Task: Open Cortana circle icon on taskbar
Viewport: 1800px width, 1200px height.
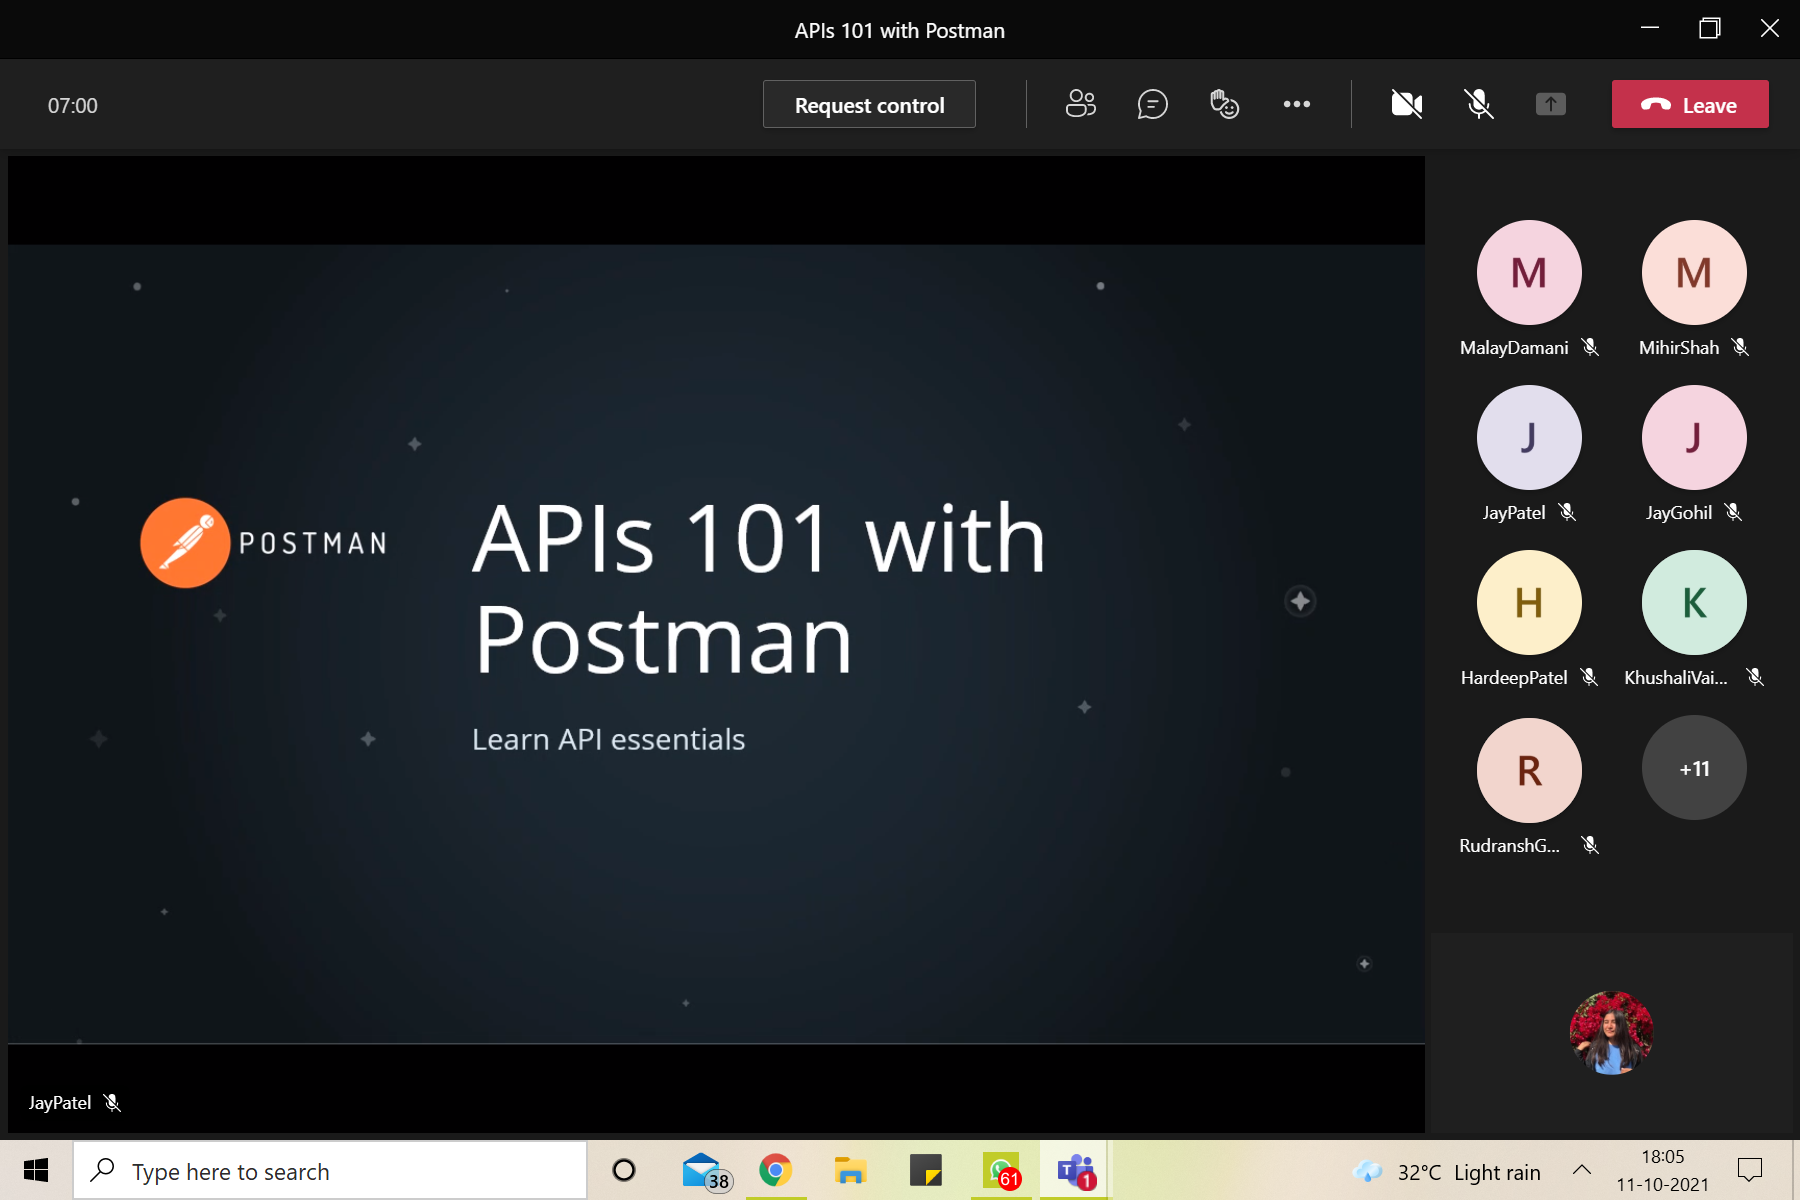Action: click(x=624, y=1170)
